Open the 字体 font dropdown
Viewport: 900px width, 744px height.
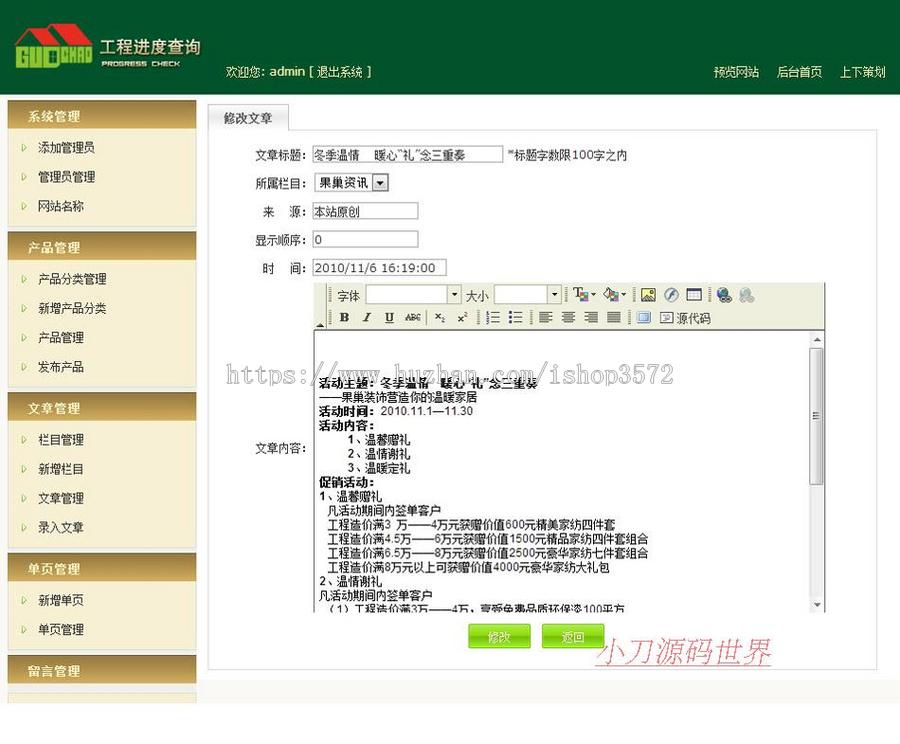pos(454,294)
